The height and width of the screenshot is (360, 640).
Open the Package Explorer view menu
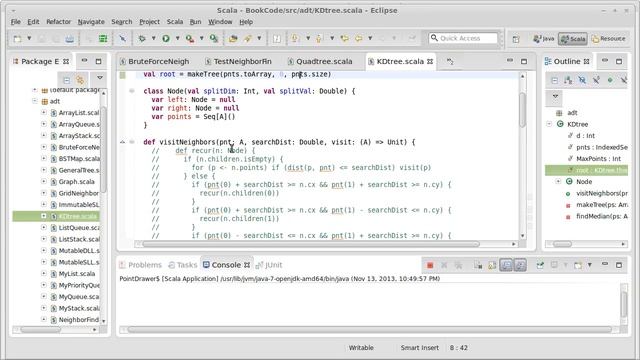click(x=100, y=78)
